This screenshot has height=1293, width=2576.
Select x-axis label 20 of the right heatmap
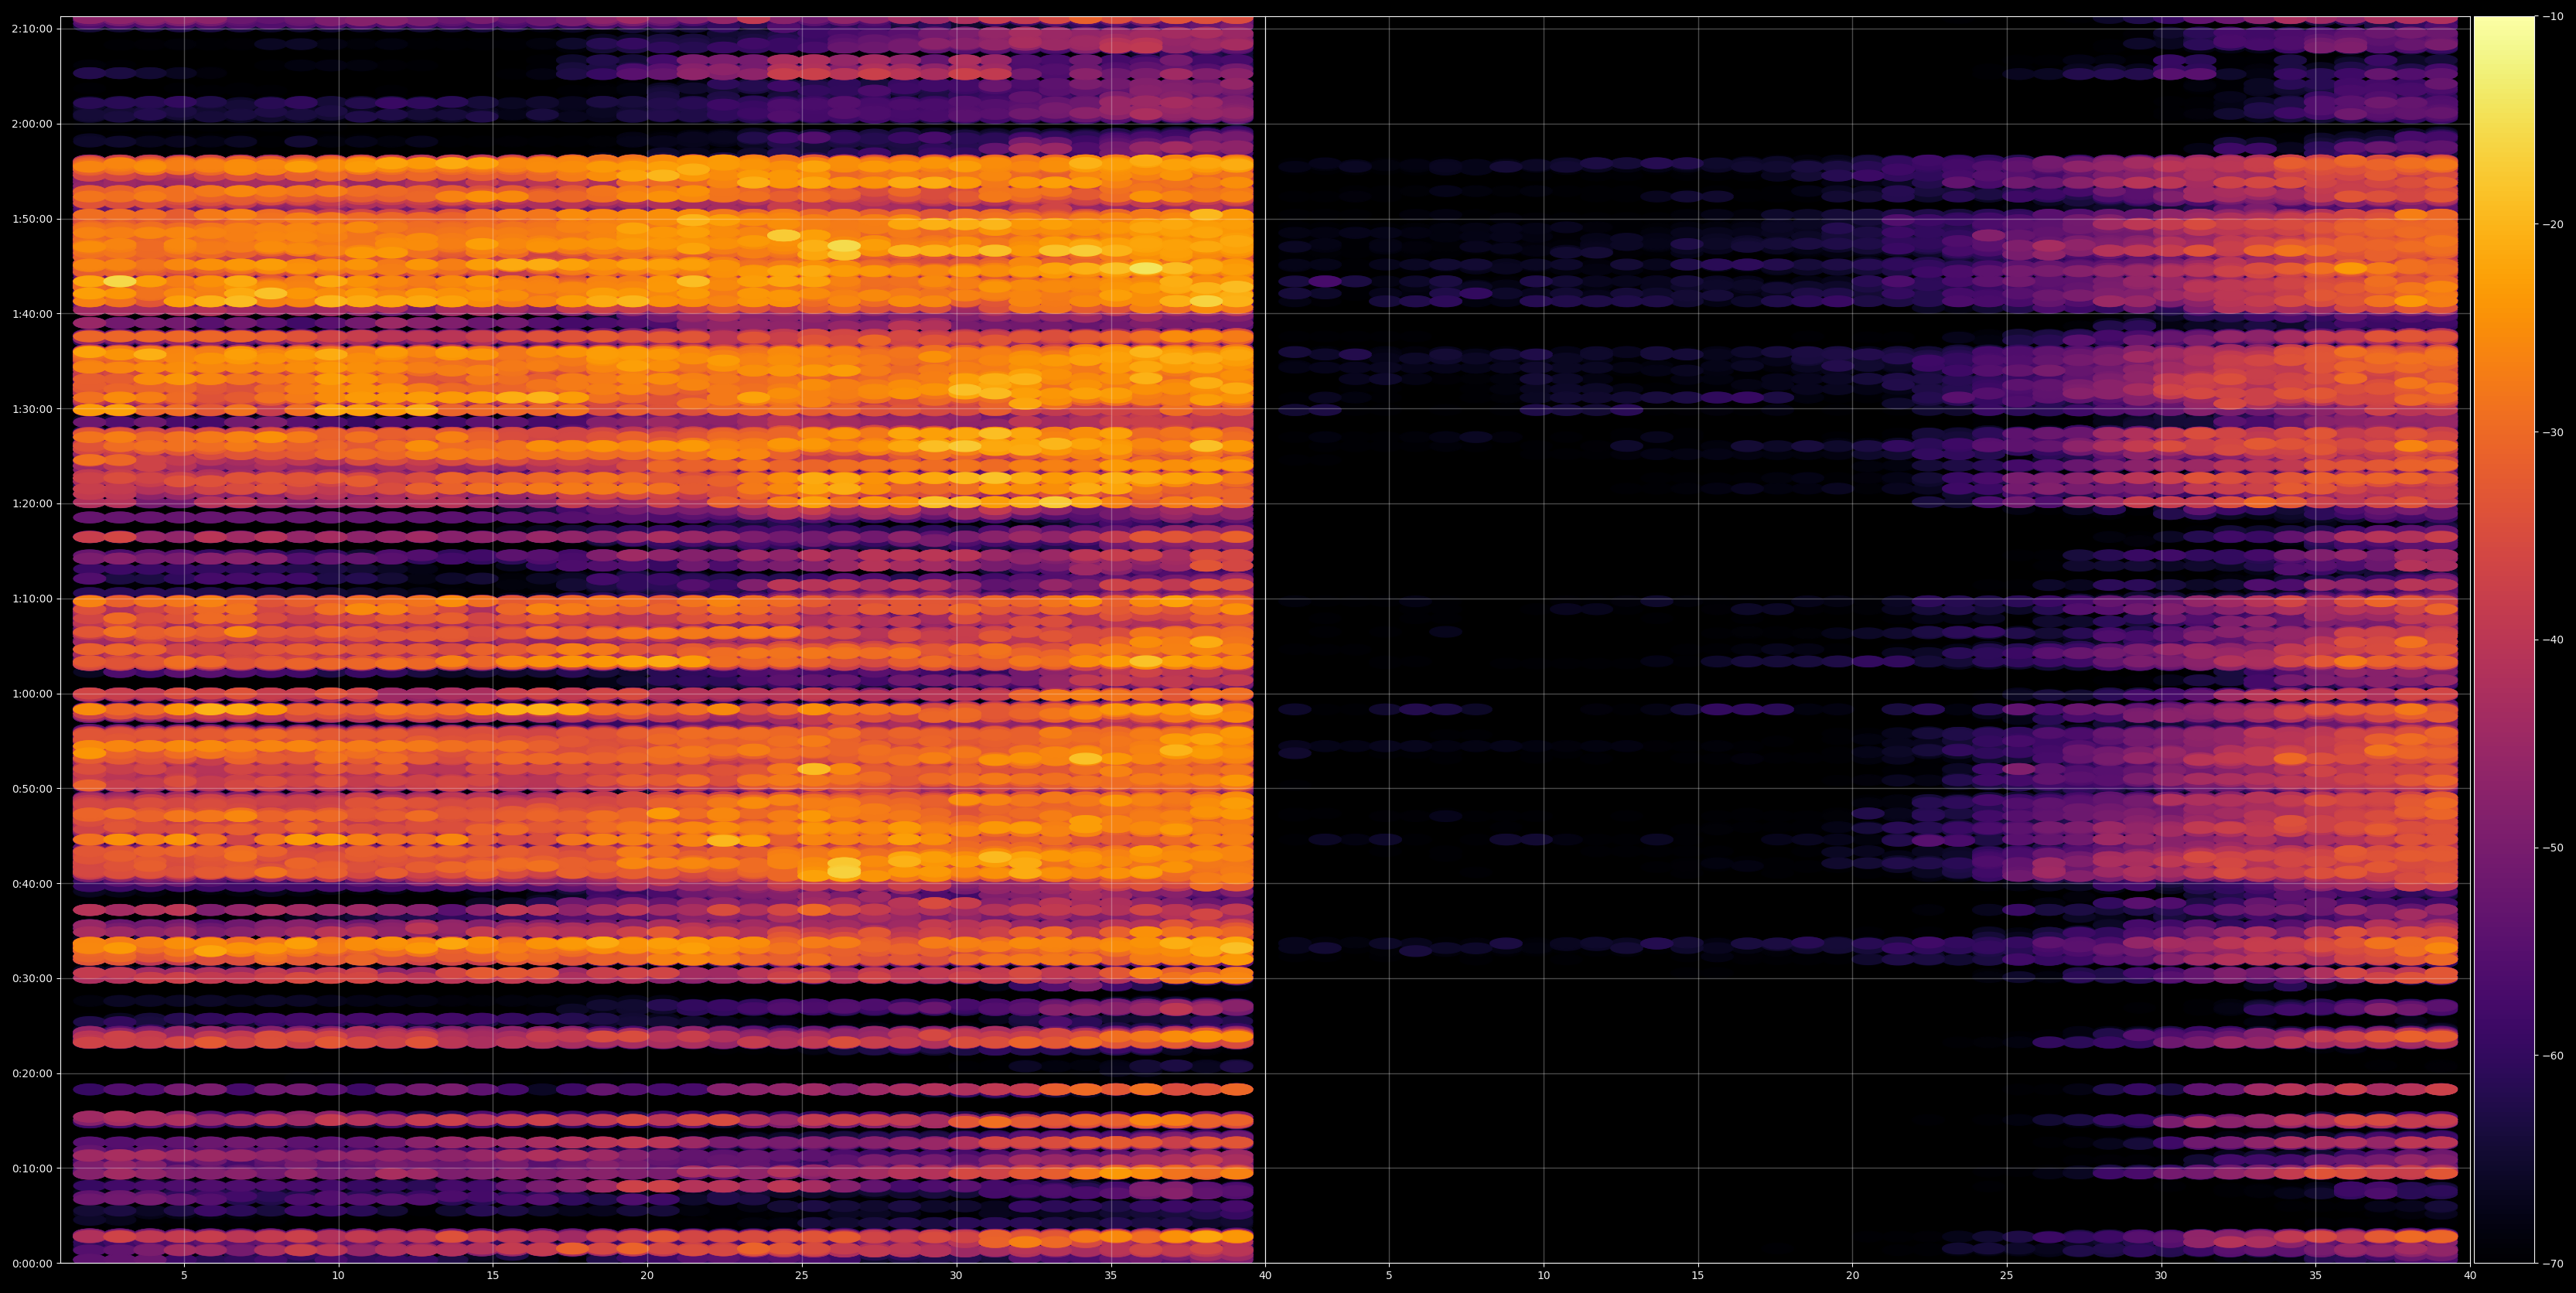point(1852,1276)
